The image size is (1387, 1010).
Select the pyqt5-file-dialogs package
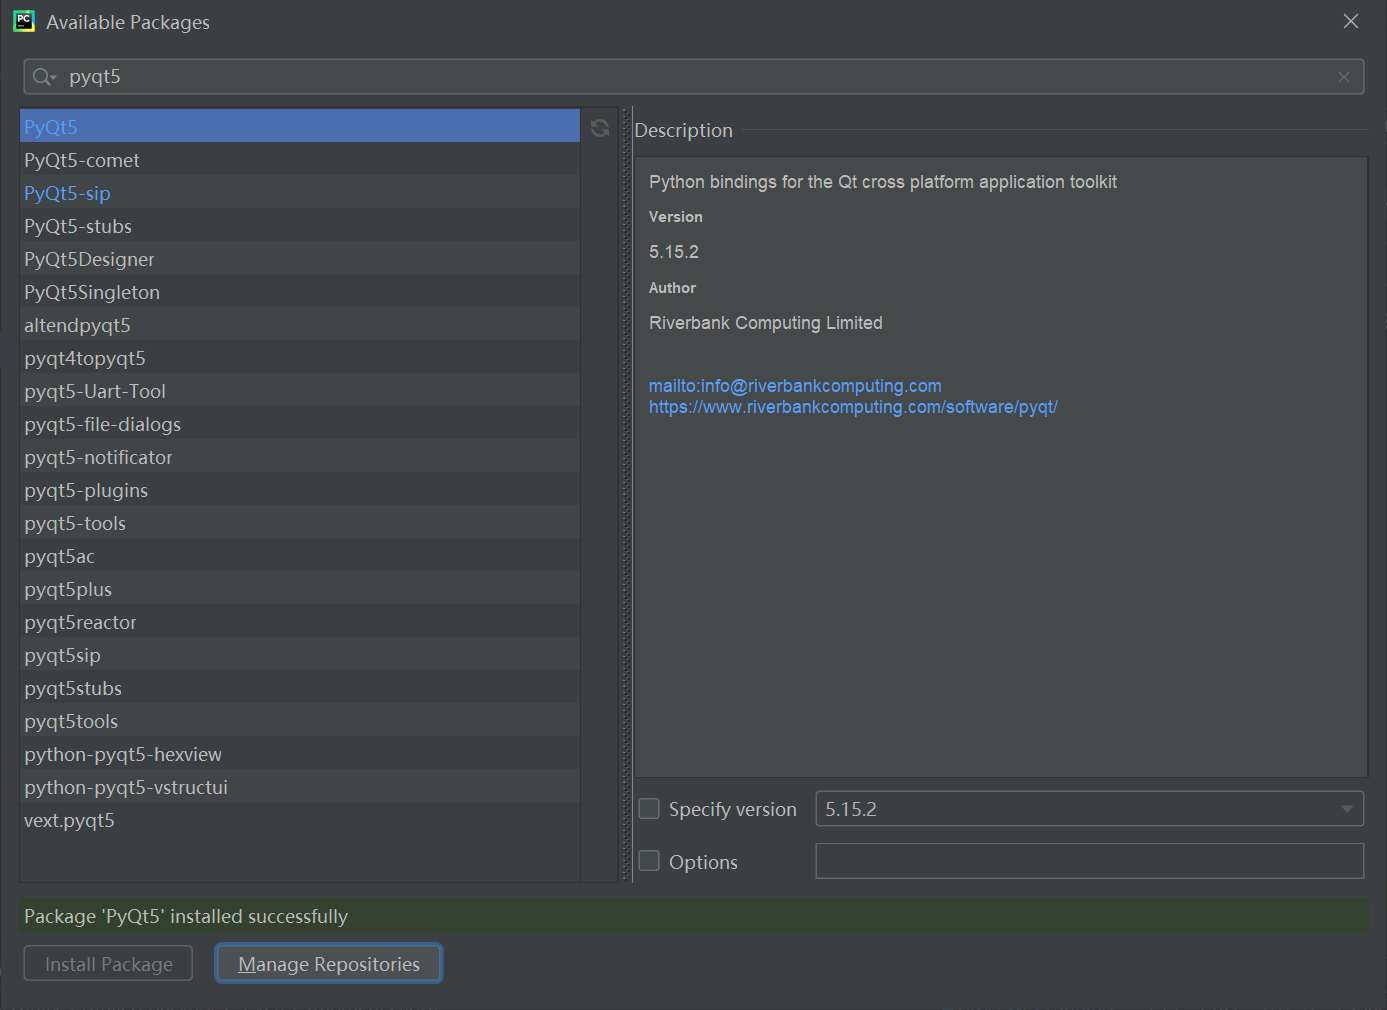[300, 423]
